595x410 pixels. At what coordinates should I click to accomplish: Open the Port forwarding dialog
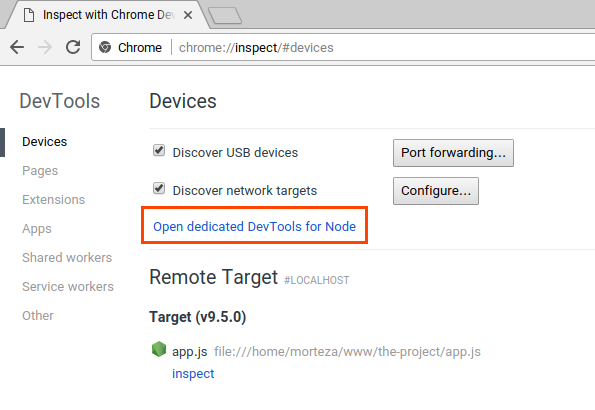click(x=453, y=153)
